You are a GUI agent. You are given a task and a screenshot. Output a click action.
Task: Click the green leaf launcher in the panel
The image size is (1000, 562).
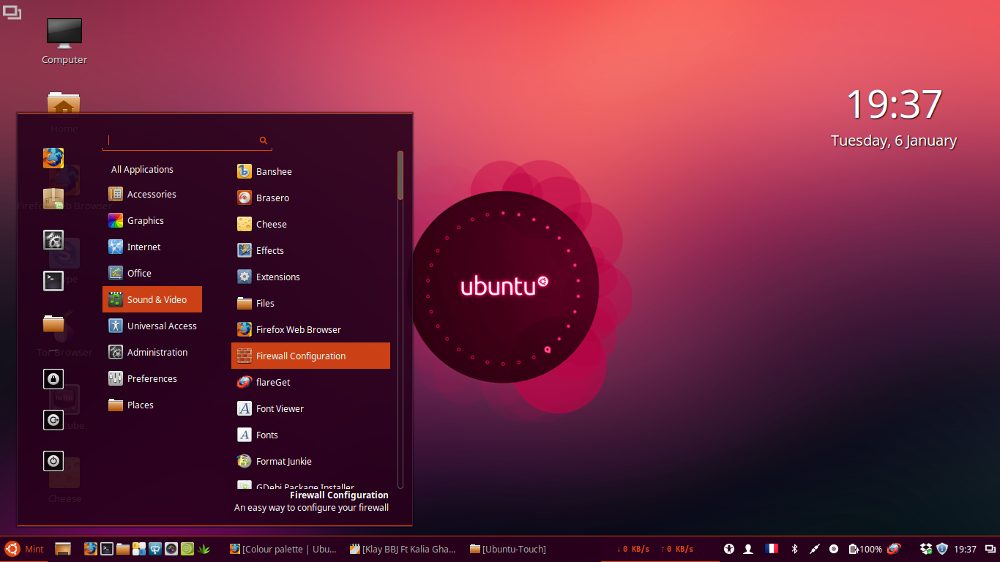click(x=204, y=549)
